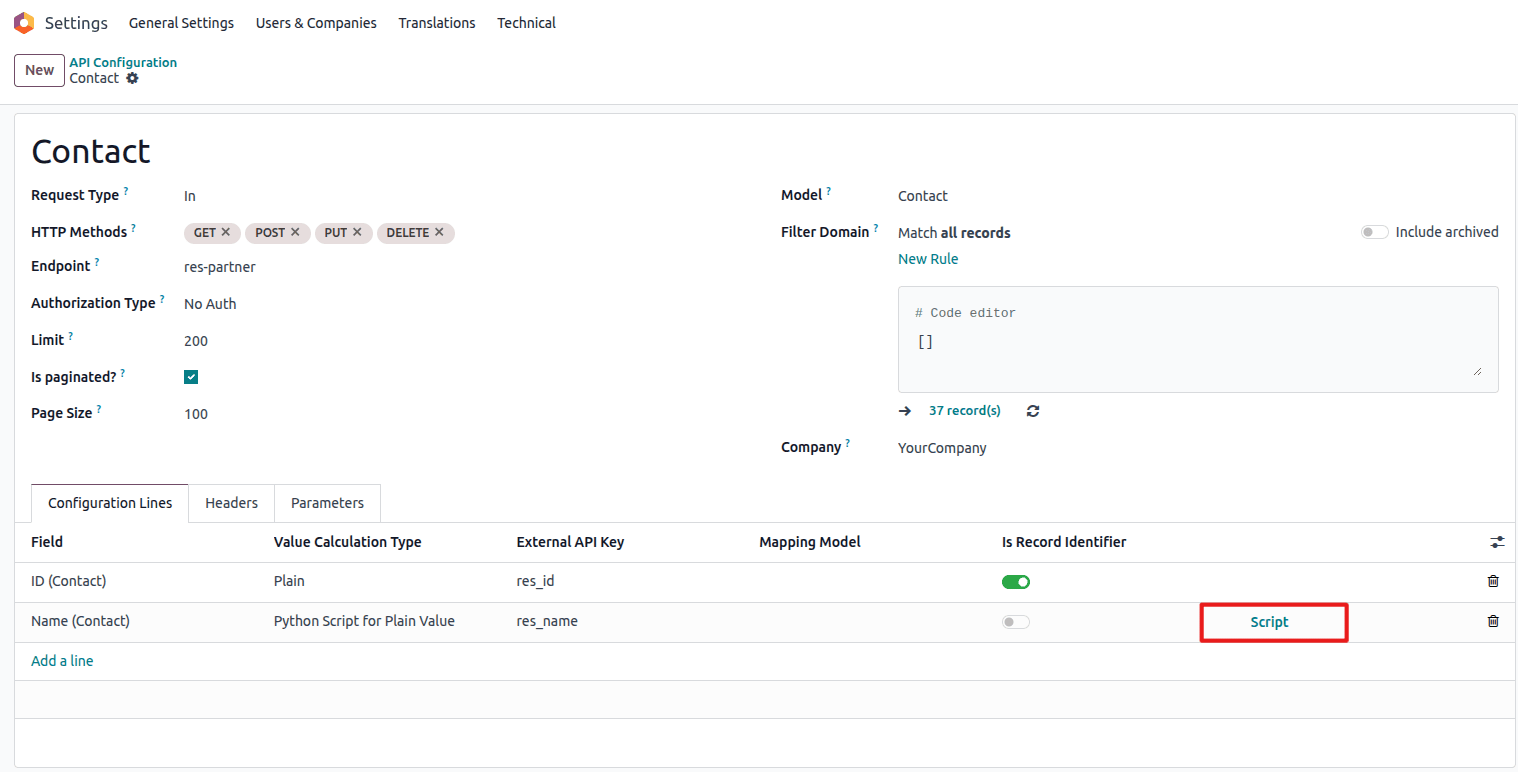
Task: Delete the Name (Contact) configuration line
Action: coord(1493,621)
